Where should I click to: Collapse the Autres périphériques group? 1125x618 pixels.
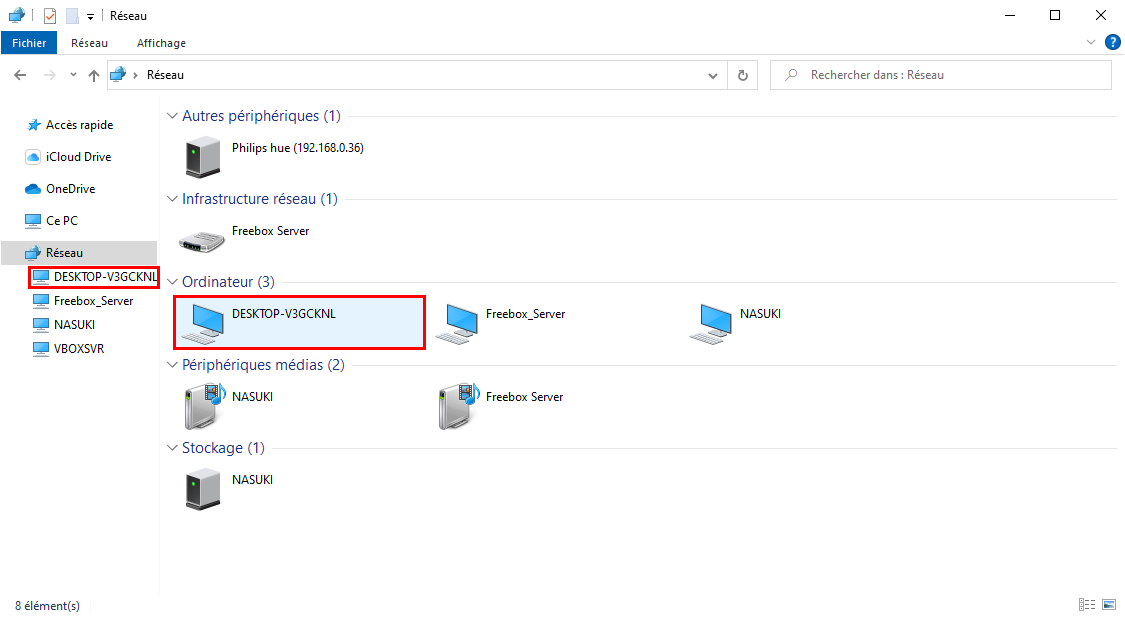point(172,116)
